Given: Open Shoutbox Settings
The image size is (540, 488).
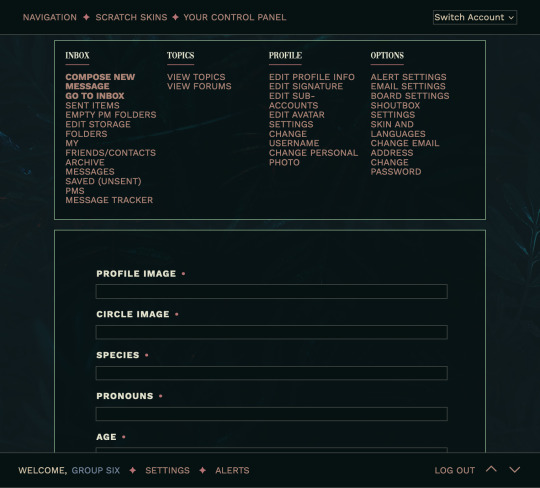Looking at the screenshot, I should 395,110.
